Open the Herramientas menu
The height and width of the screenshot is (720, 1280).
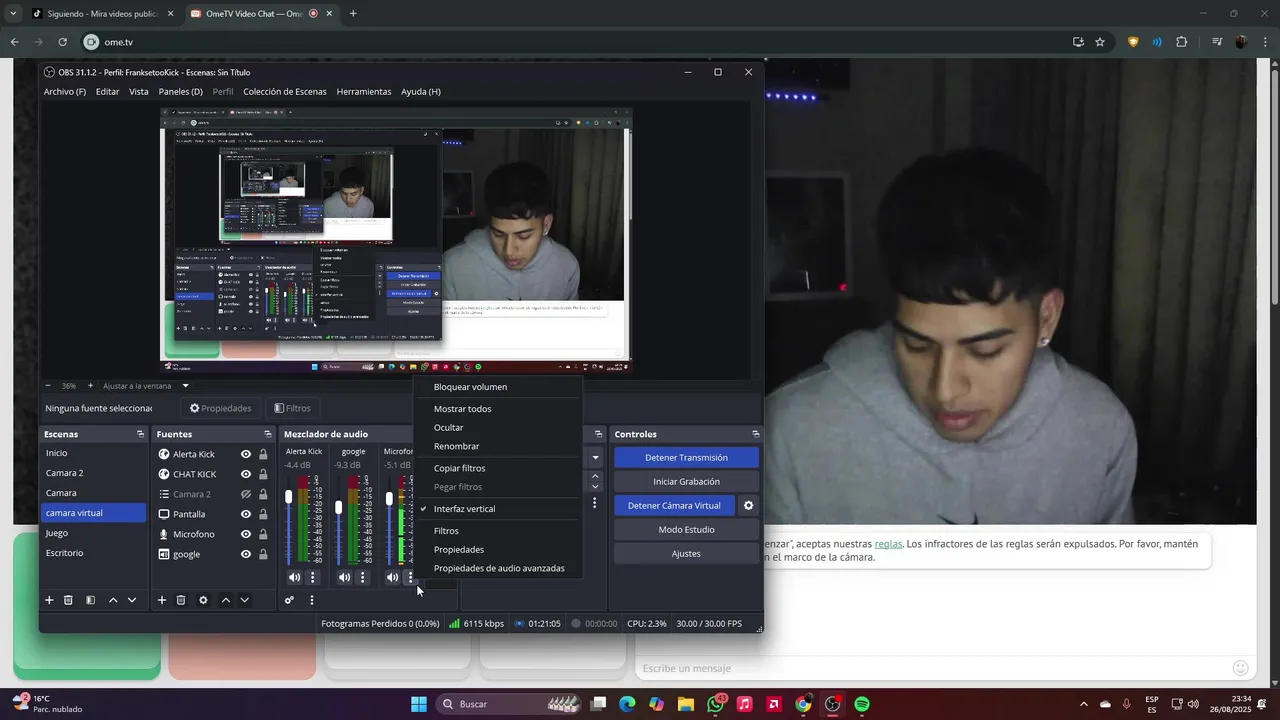364,91
